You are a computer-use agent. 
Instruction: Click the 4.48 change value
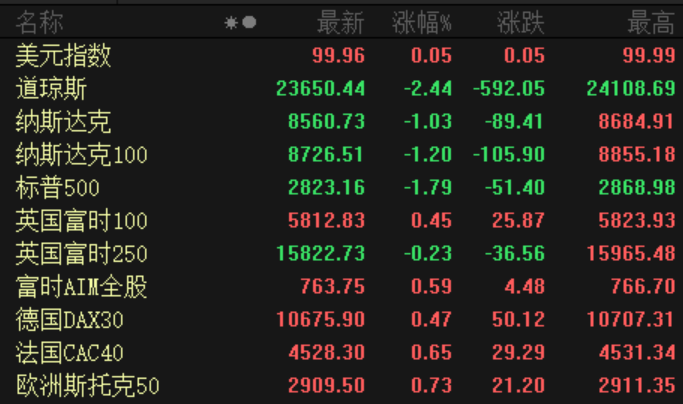524,287
